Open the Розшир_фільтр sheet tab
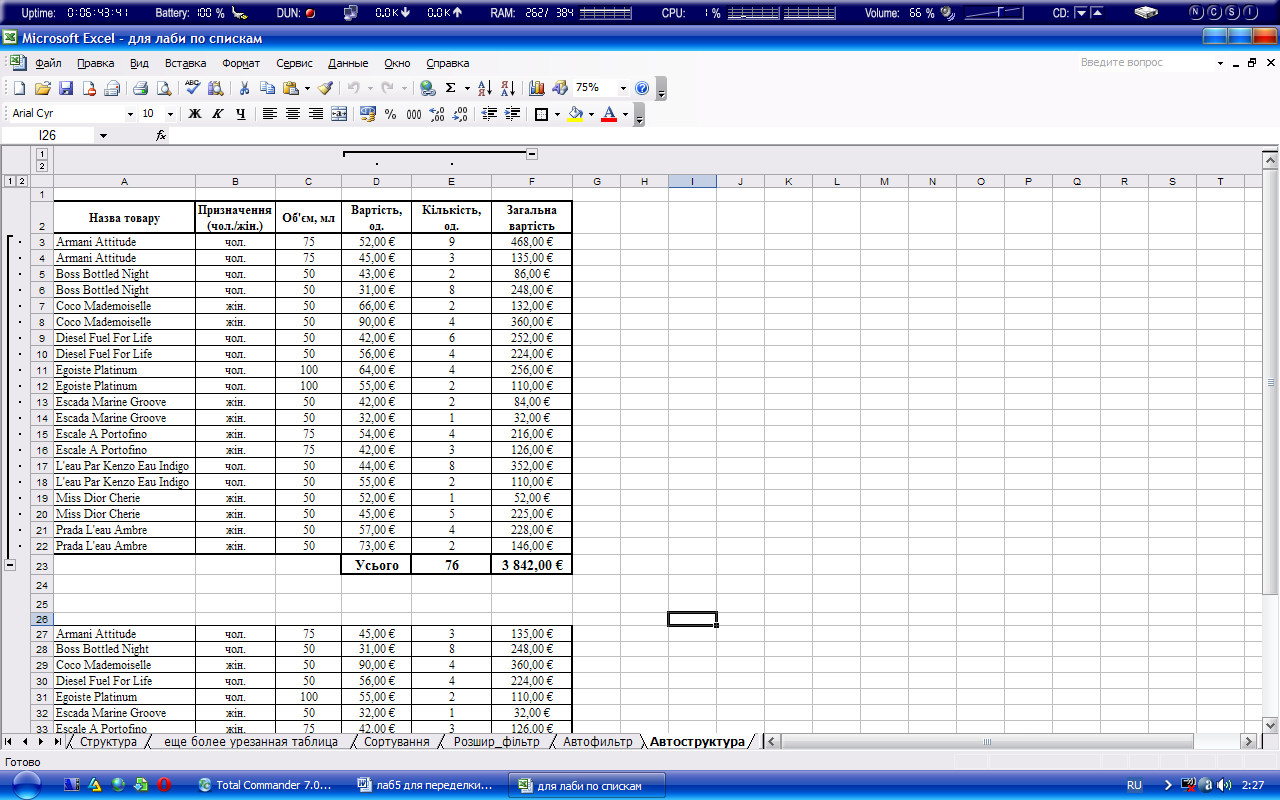Screen dimensions: 1280x800 click(496, 742)
